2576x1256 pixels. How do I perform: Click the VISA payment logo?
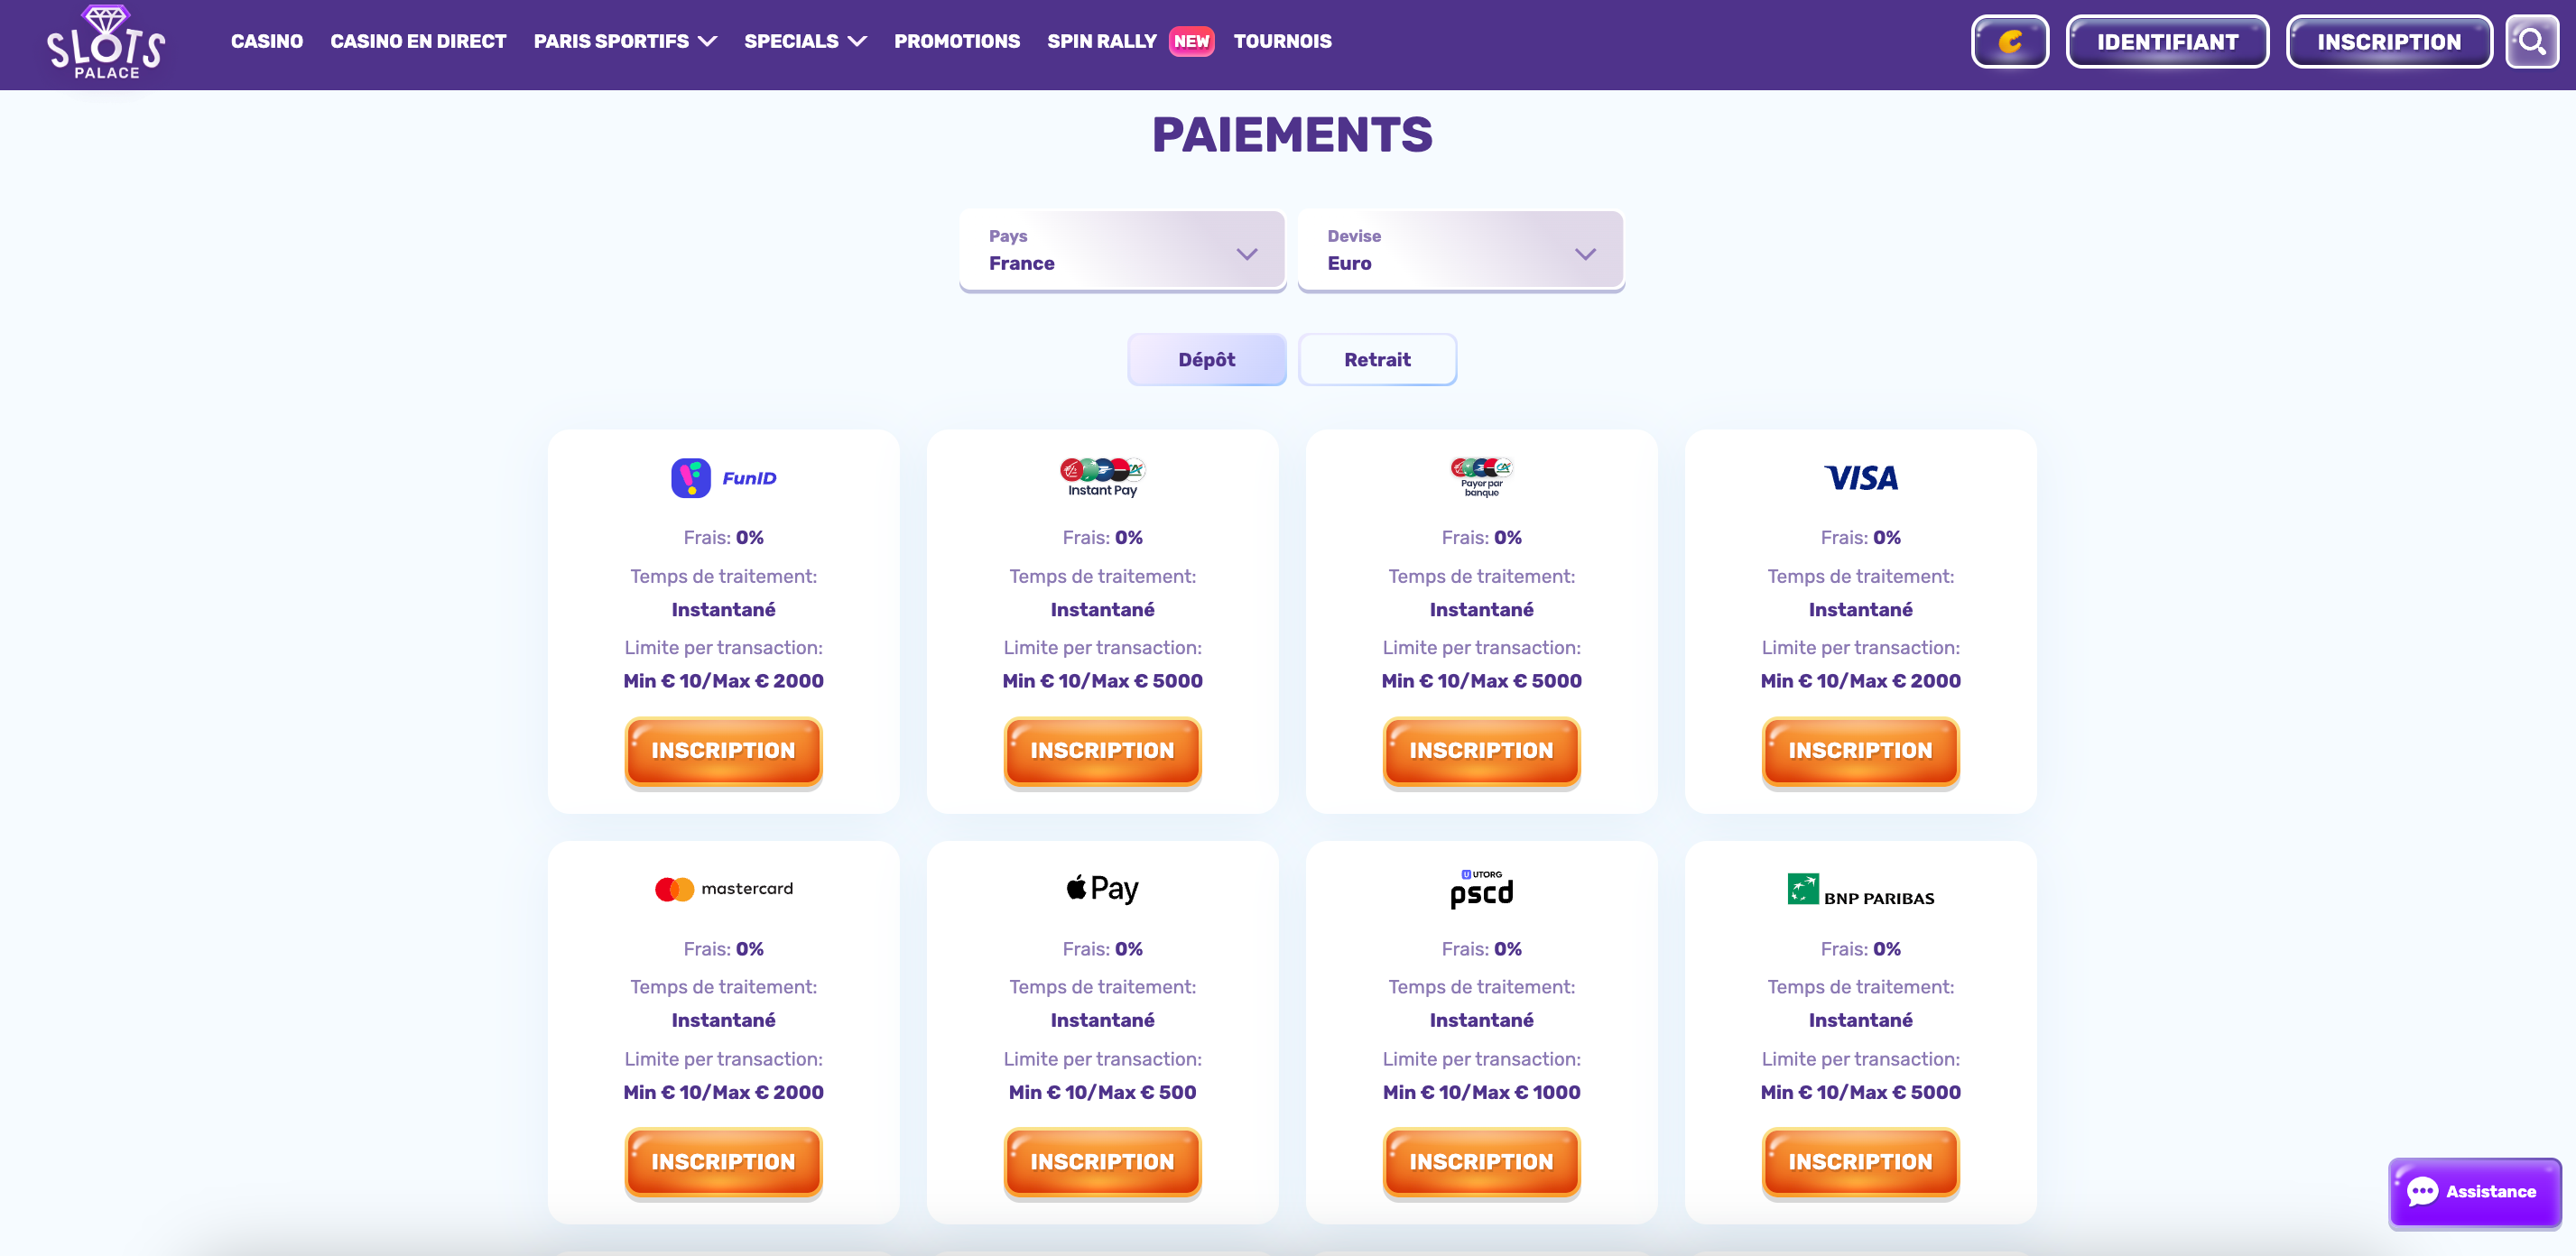1860,478
